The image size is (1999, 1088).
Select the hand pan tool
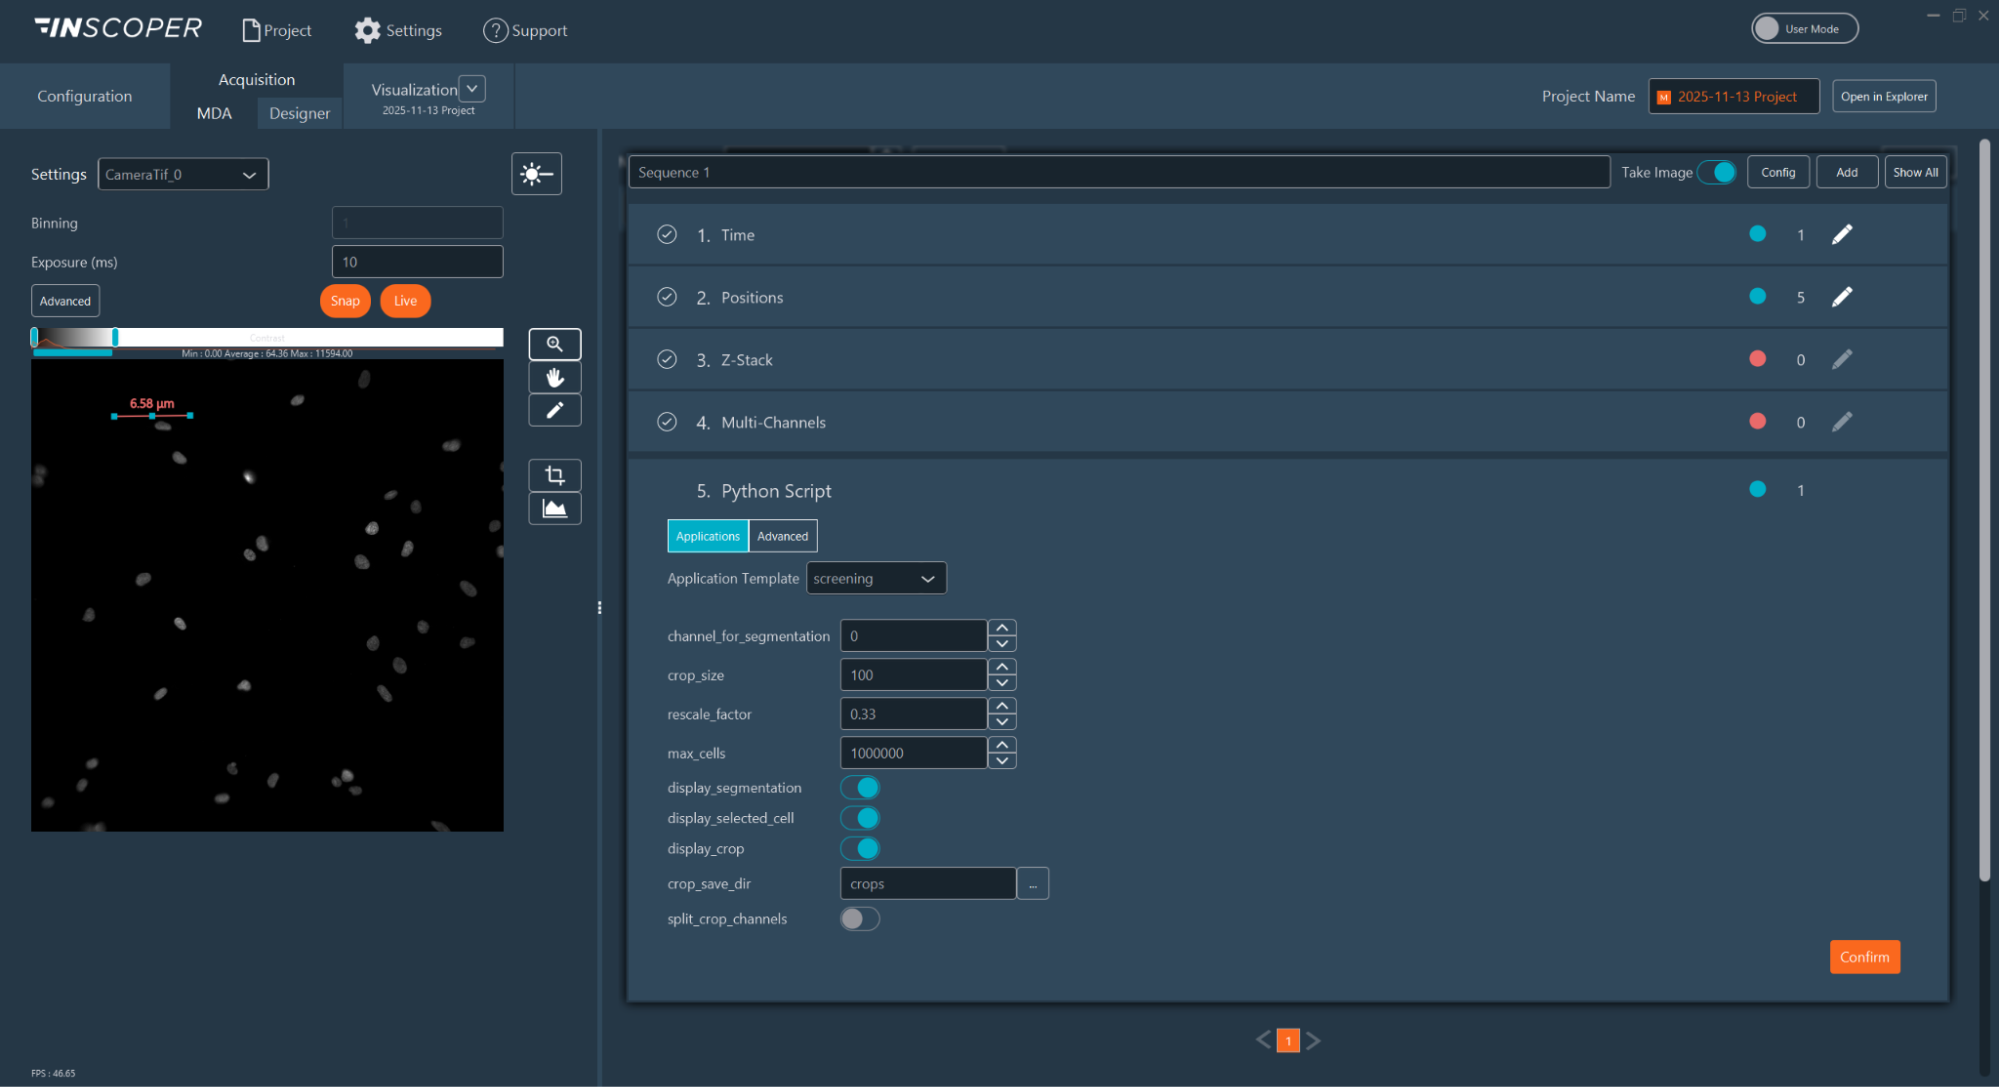554,377
